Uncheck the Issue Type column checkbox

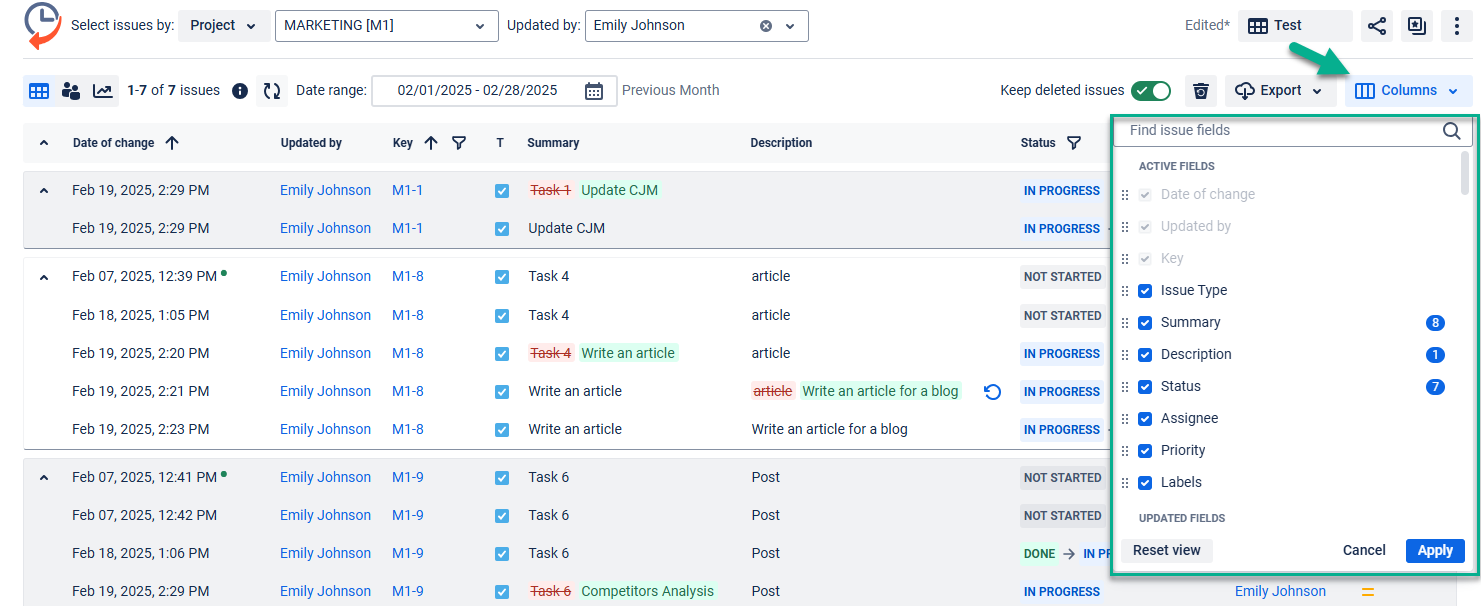[x=1145, y=291]
